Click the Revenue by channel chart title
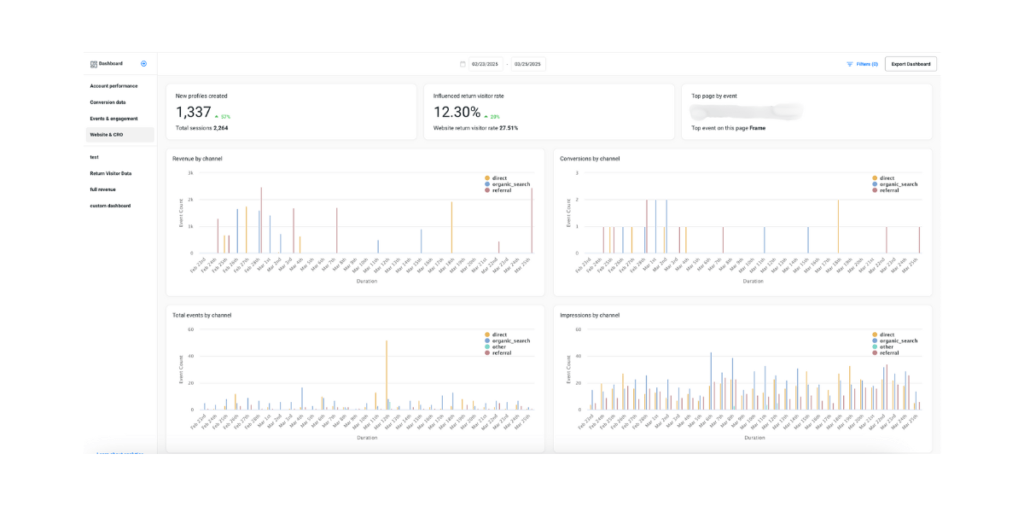The width and height of the screenshot is (1024, 512). click(x=197, y=159)
